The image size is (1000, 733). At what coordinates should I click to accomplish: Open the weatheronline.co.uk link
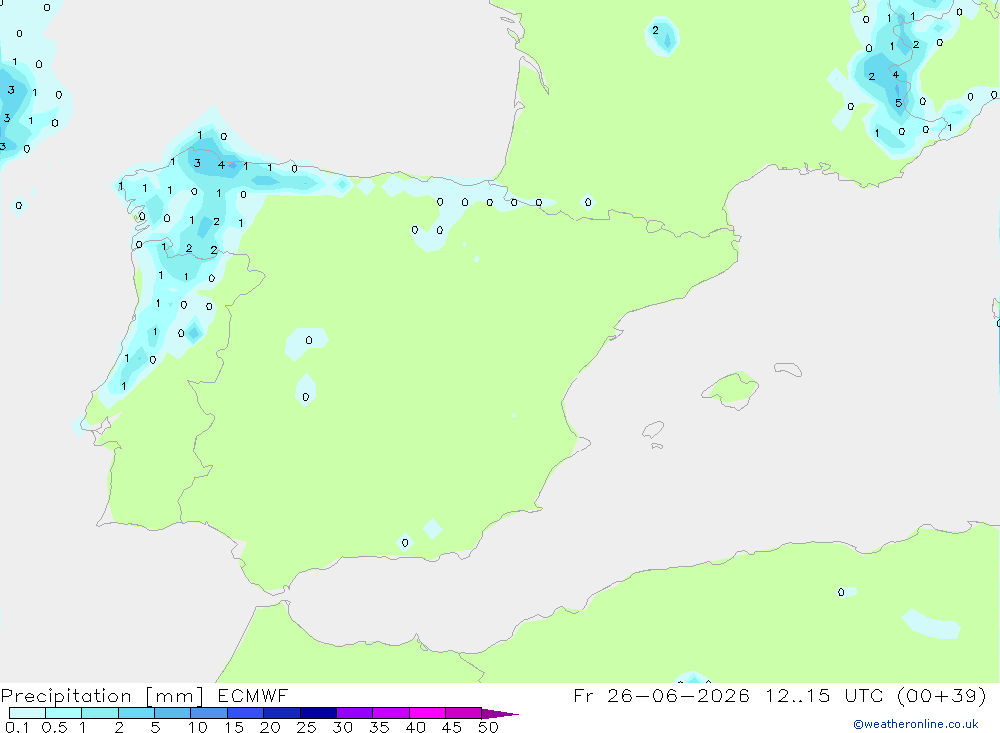[x=916, y=724]
